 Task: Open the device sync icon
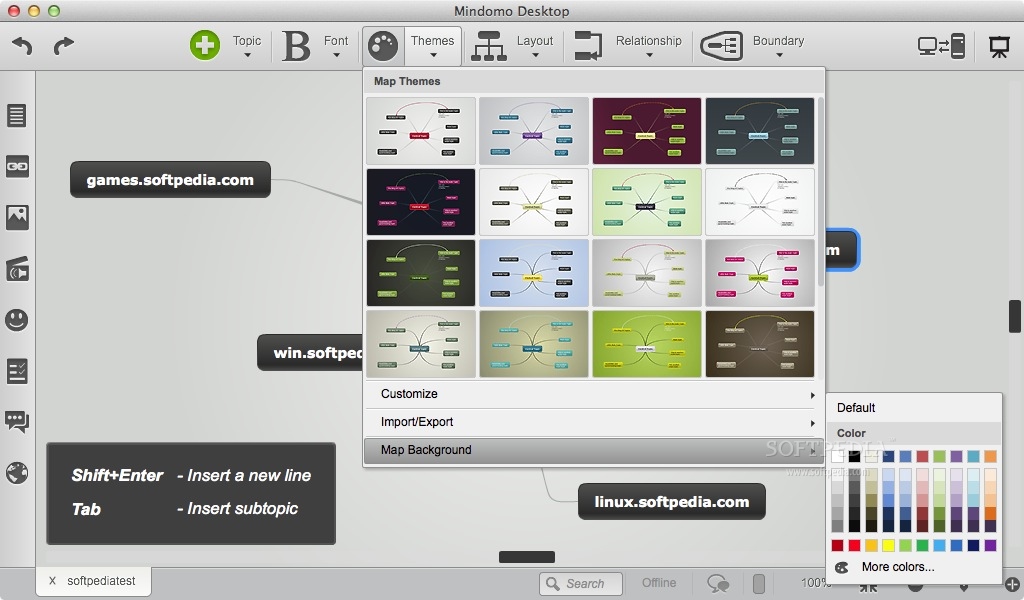[x=941, y=46]
